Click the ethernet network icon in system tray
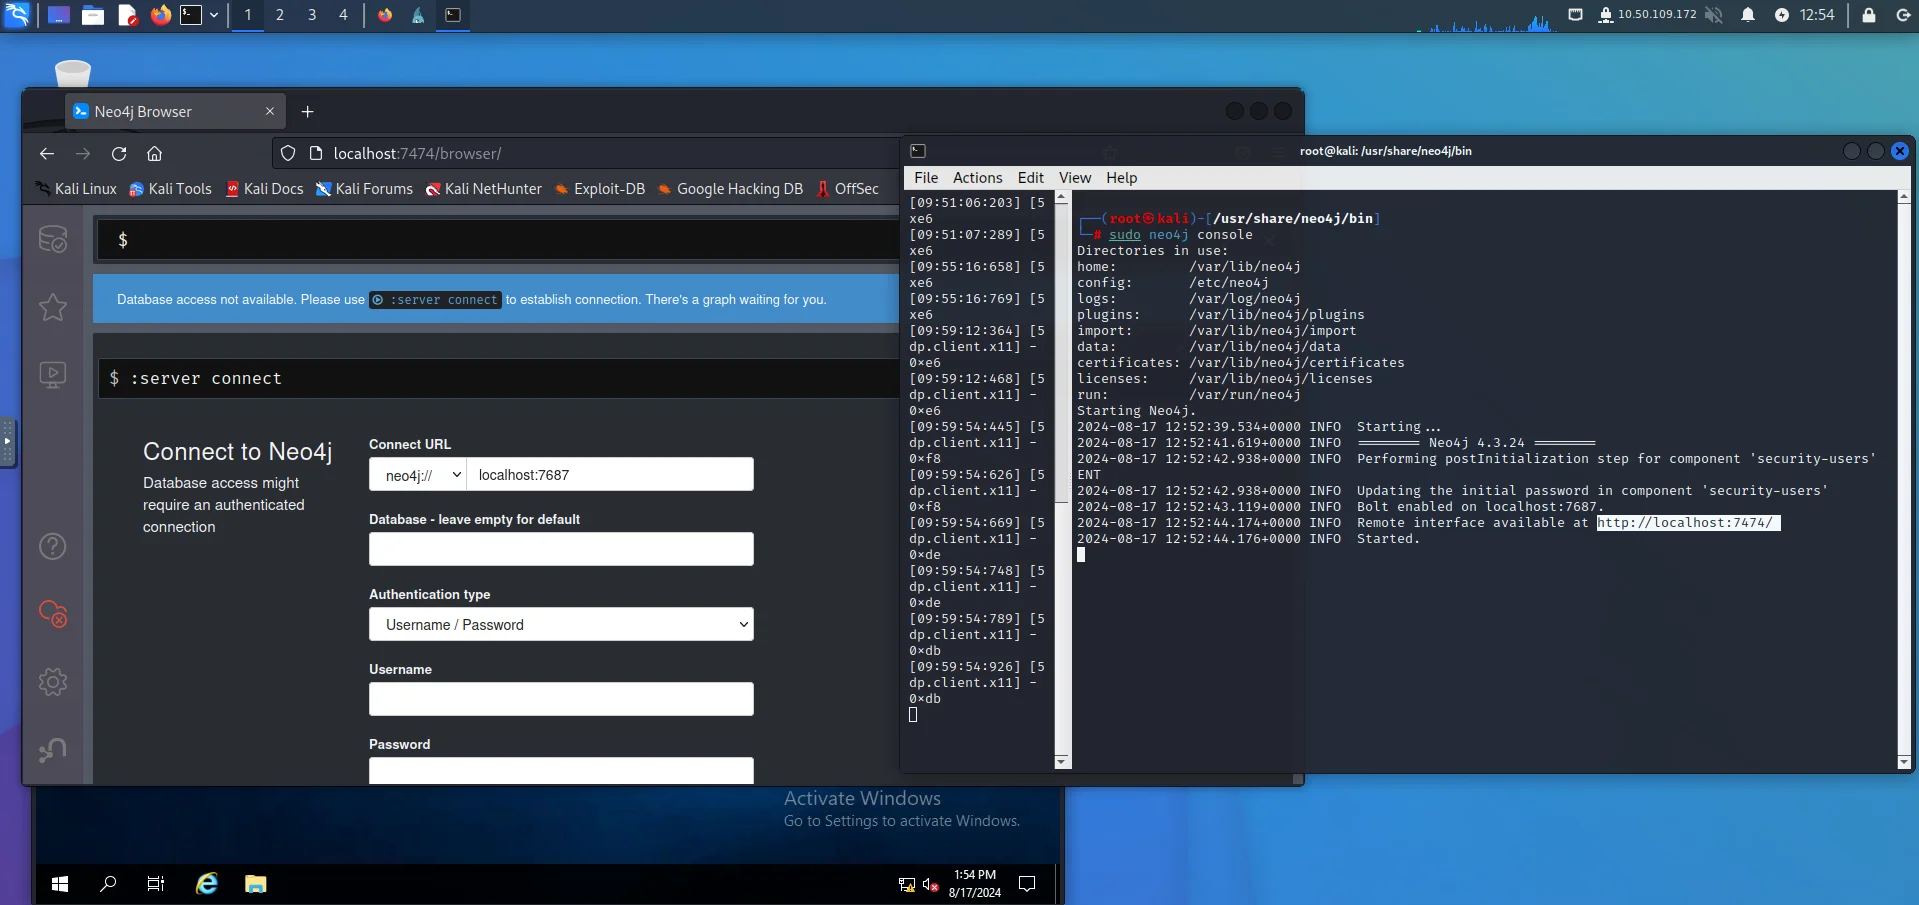Image resolution: width=1919 pixels, height=905 pixels. [x=1575, y=15]
